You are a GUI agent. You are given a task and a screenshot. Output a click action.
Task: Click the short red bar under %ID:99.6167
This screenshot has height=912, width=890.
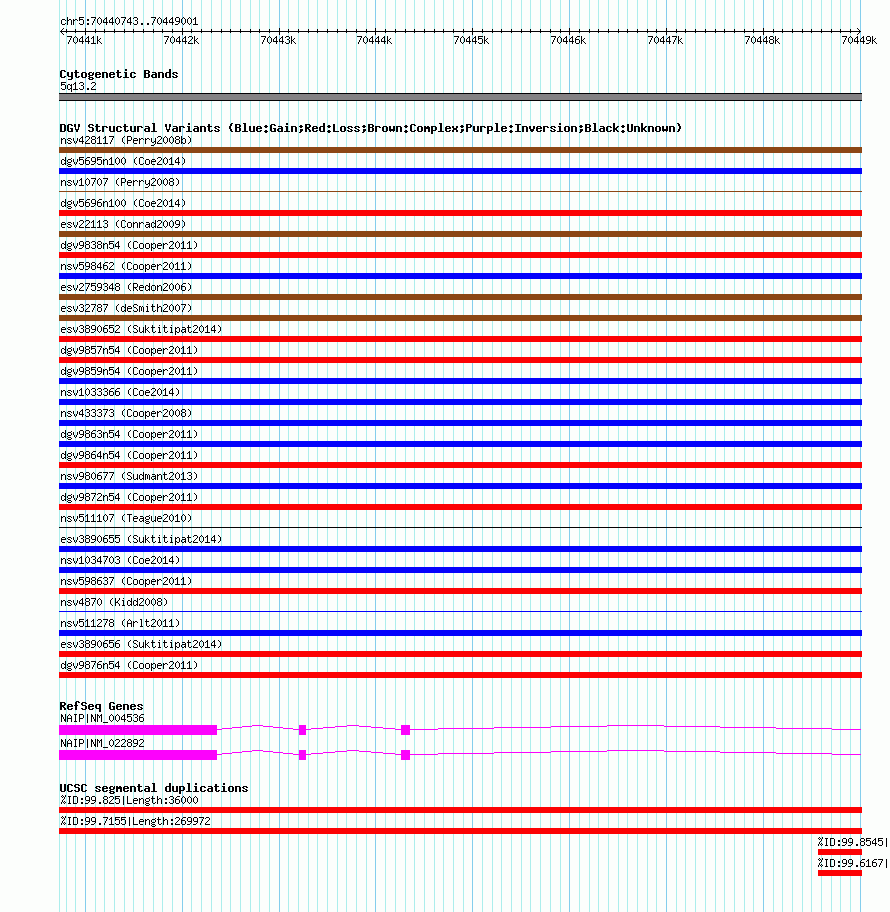tap(839, 872)
